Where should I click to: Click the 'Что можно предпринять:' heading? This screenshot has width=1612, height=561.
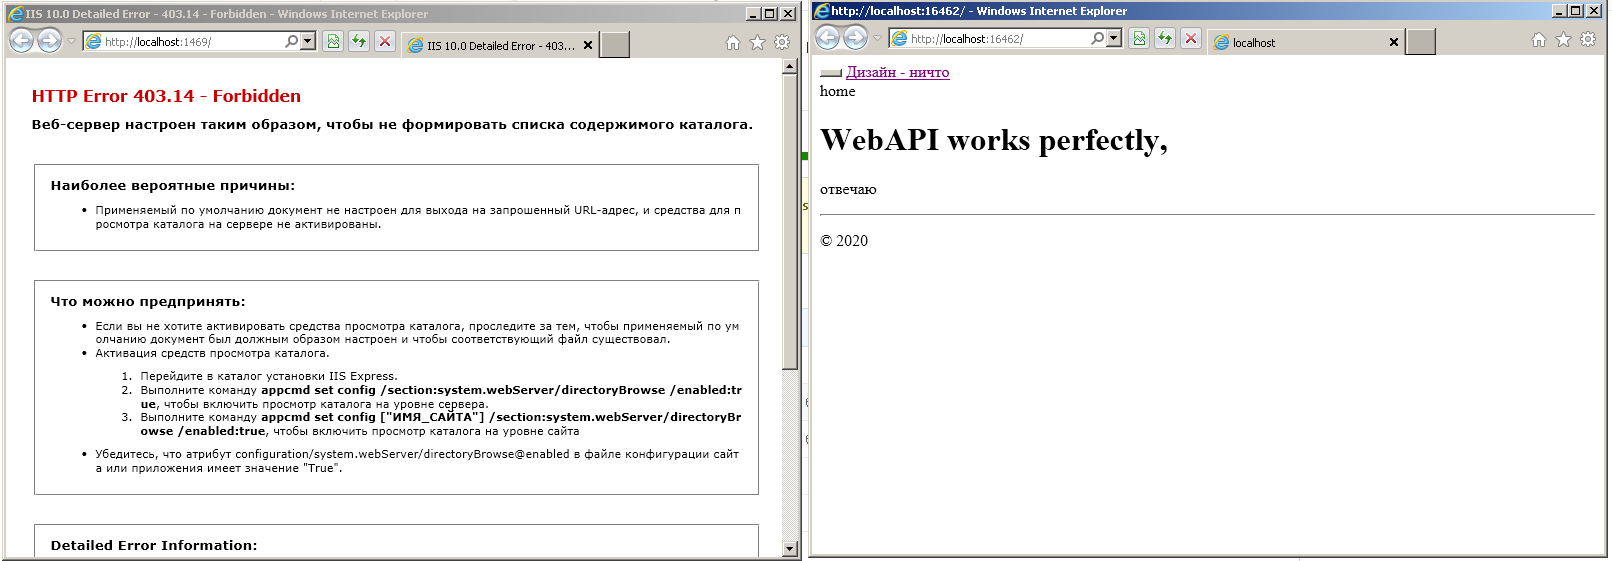[x=148, y=302]
